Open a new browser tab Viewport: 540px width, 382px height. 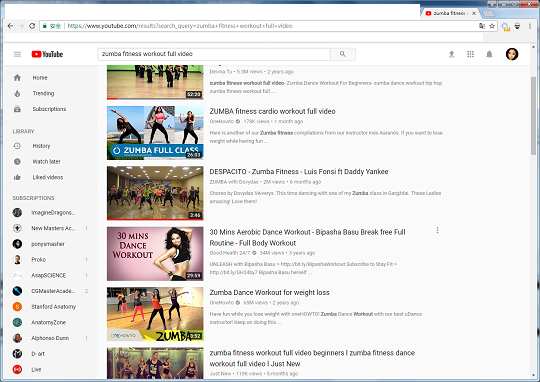[488, 13]
